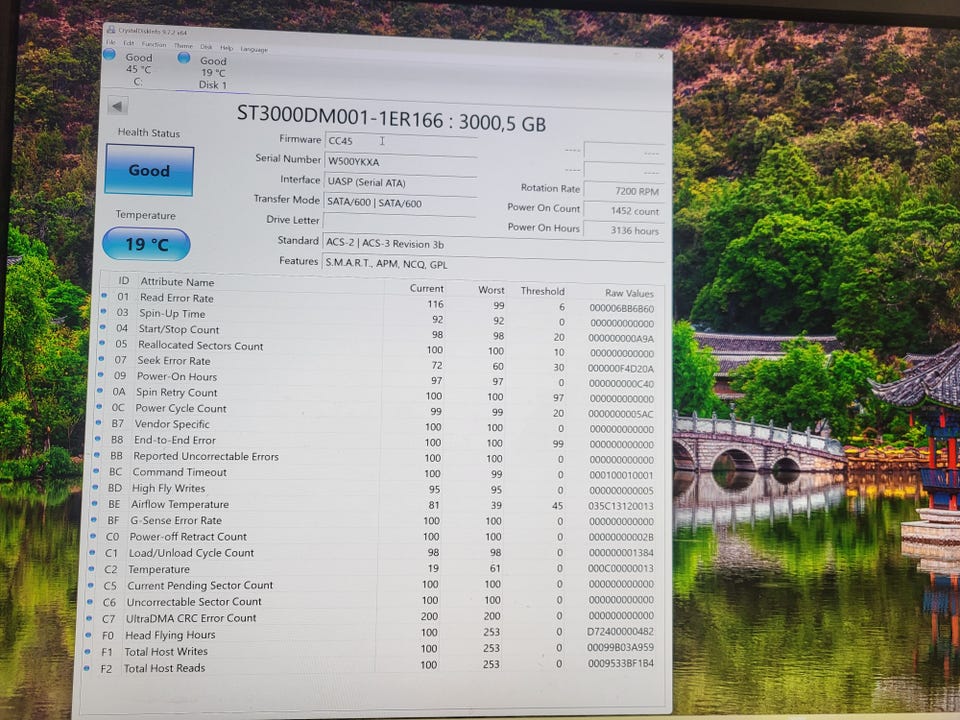Select the Head Flying Hours row text
Viewport: 960px width, 720px height.
coord(170,635)
